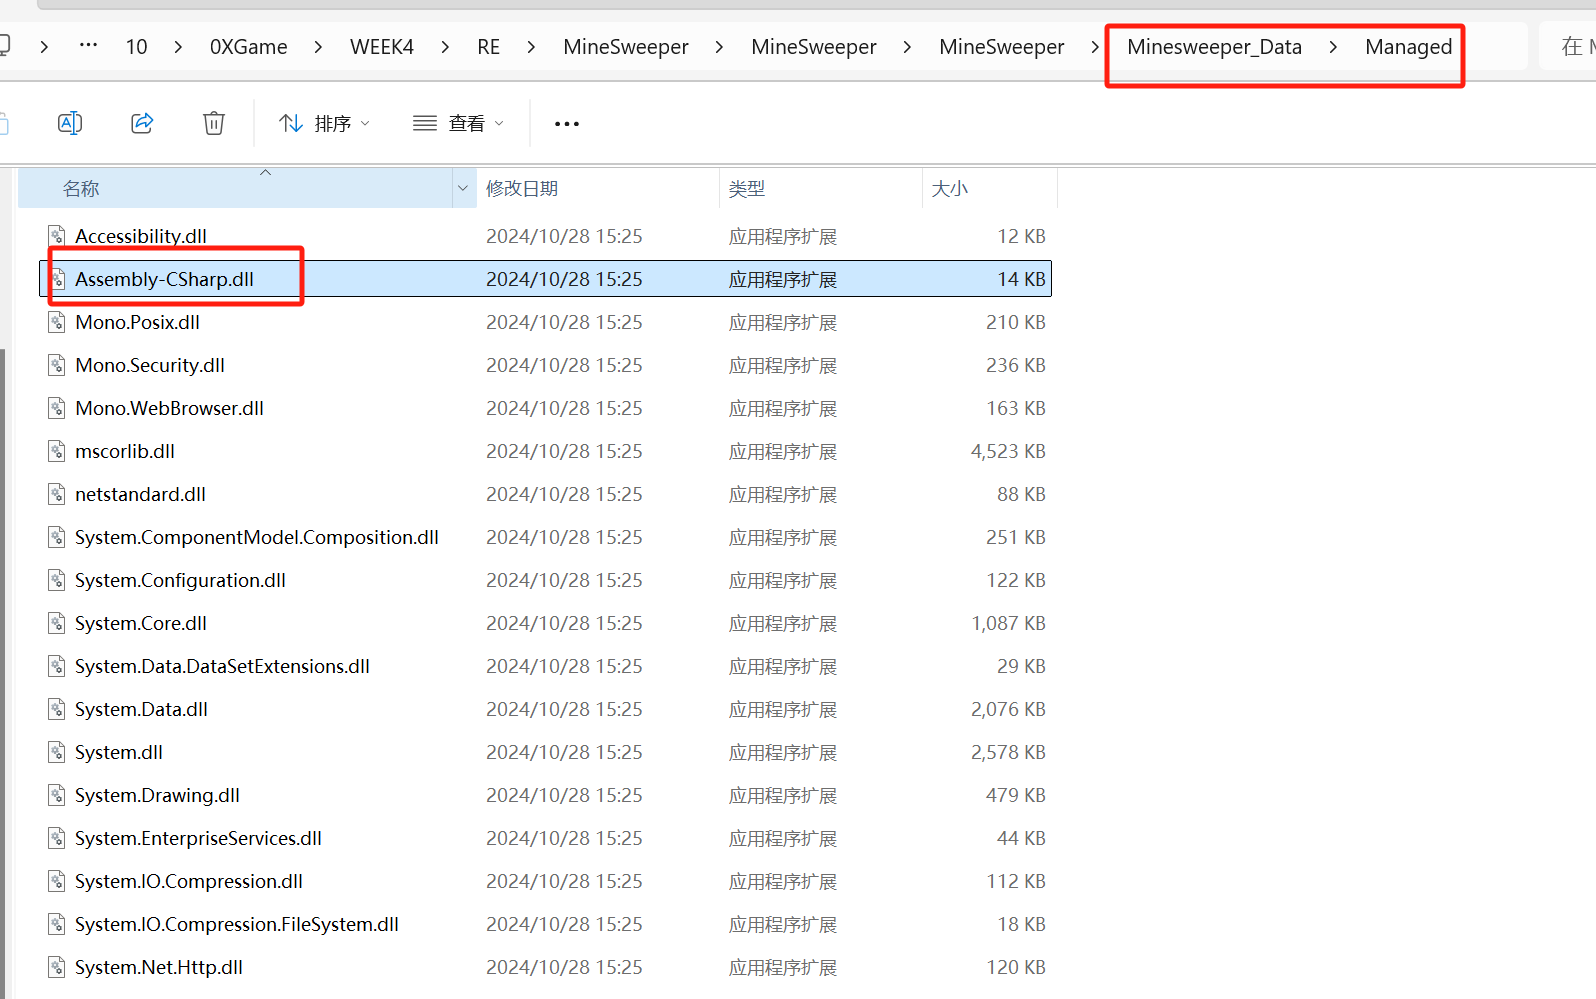Image resolution: width=1596 pixels, height=999 pixels.
Task: Select the System.Core.dll file icon
Action: coord(58,623)
